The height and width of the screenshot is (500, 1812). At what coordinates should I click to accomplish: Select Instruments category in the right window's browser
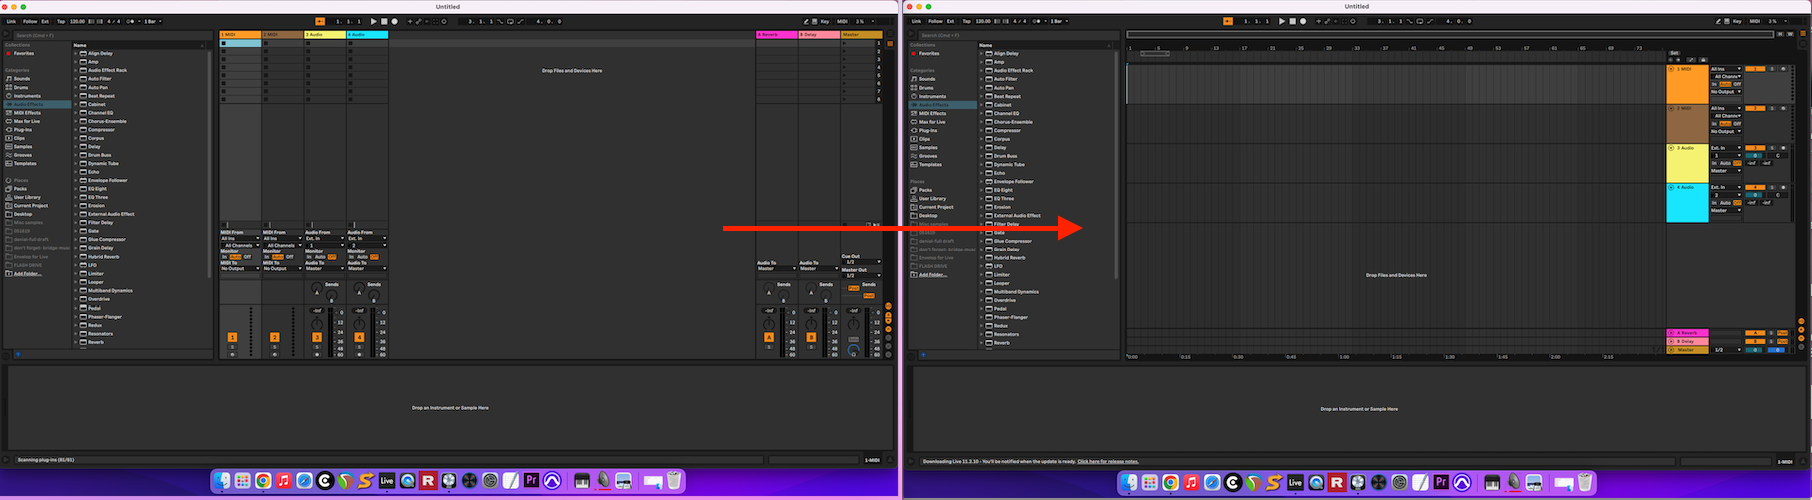(x=932, y=96)
